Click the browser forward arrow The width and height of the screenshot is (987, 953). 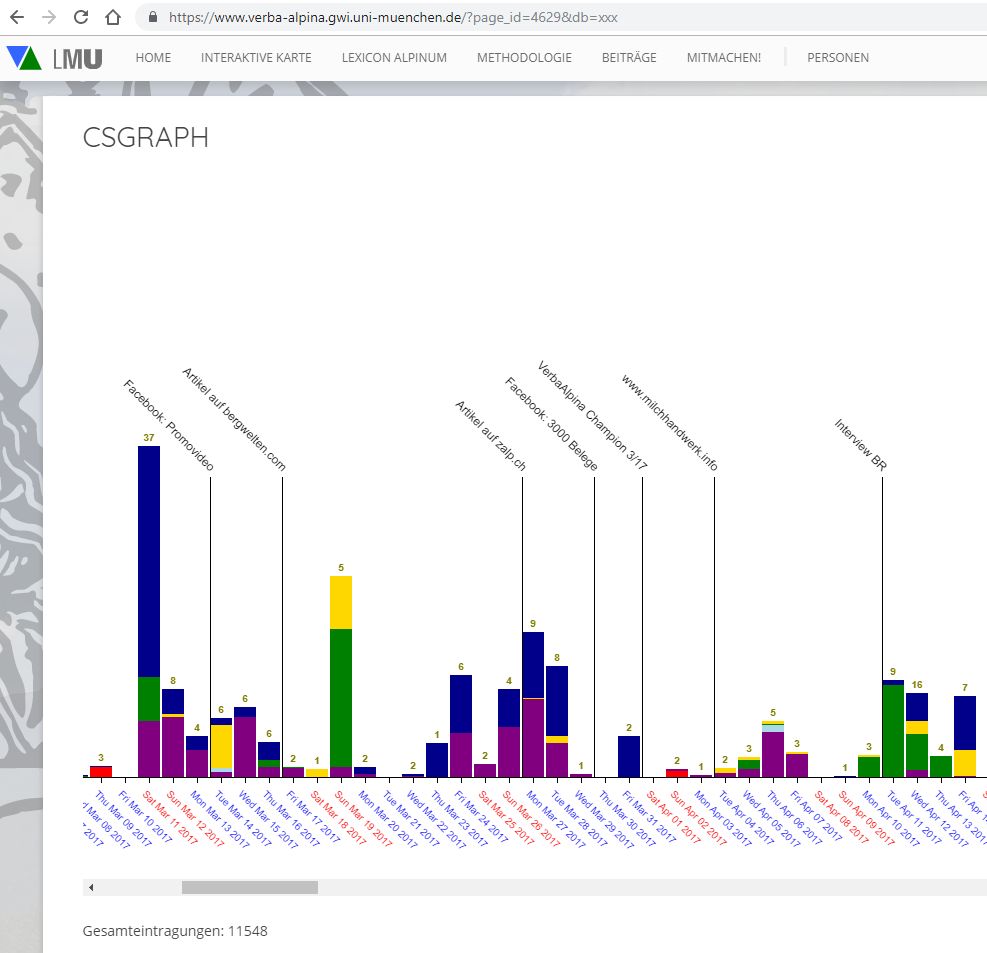pos(49,17)
